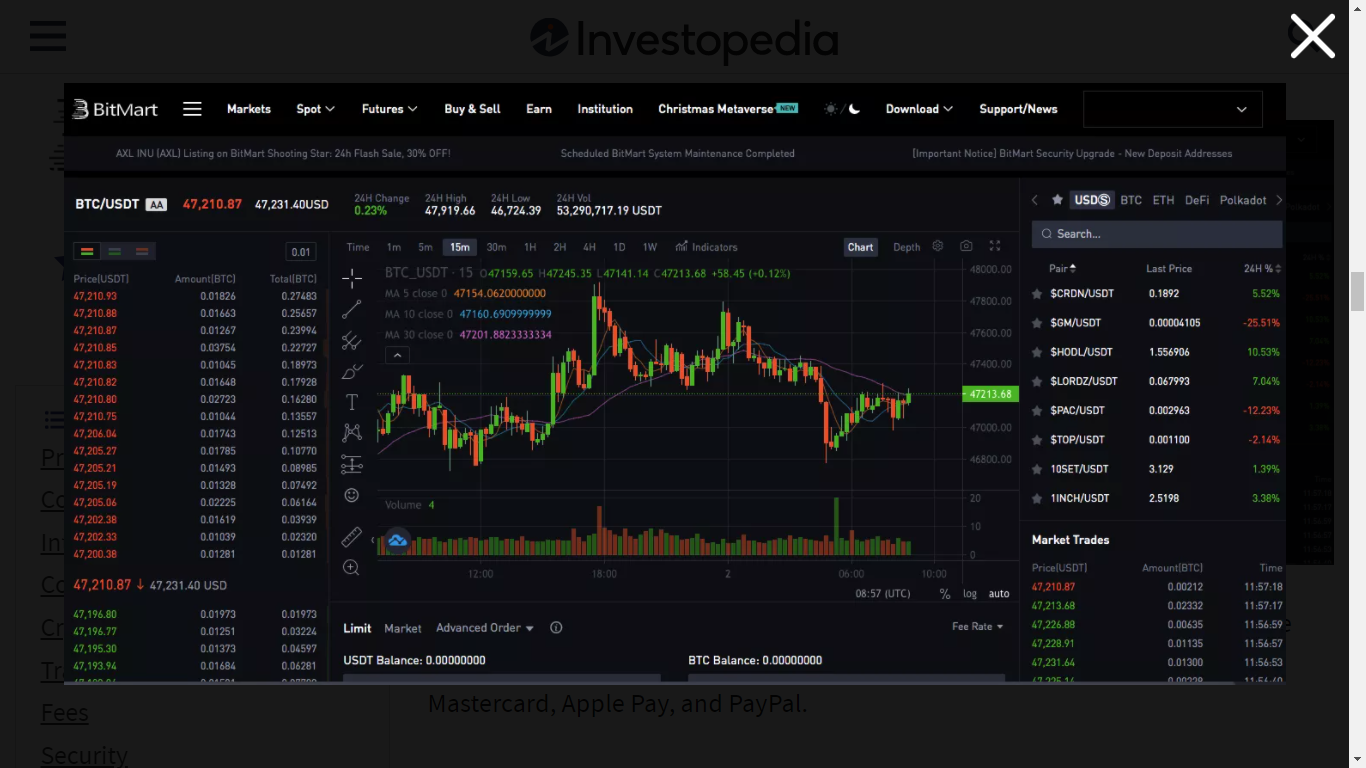Select the prediction and measurement tool
The width and height of the screenshot is (1366, 768).
[x=352, y=464]
